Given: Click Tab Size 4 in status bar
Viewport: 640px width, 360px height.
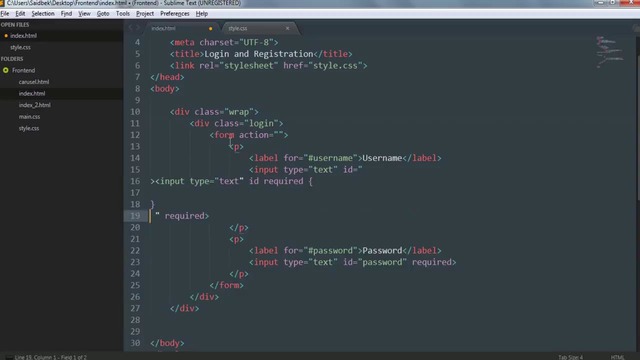Looking at the screenshot, I should tap(571, 357).
